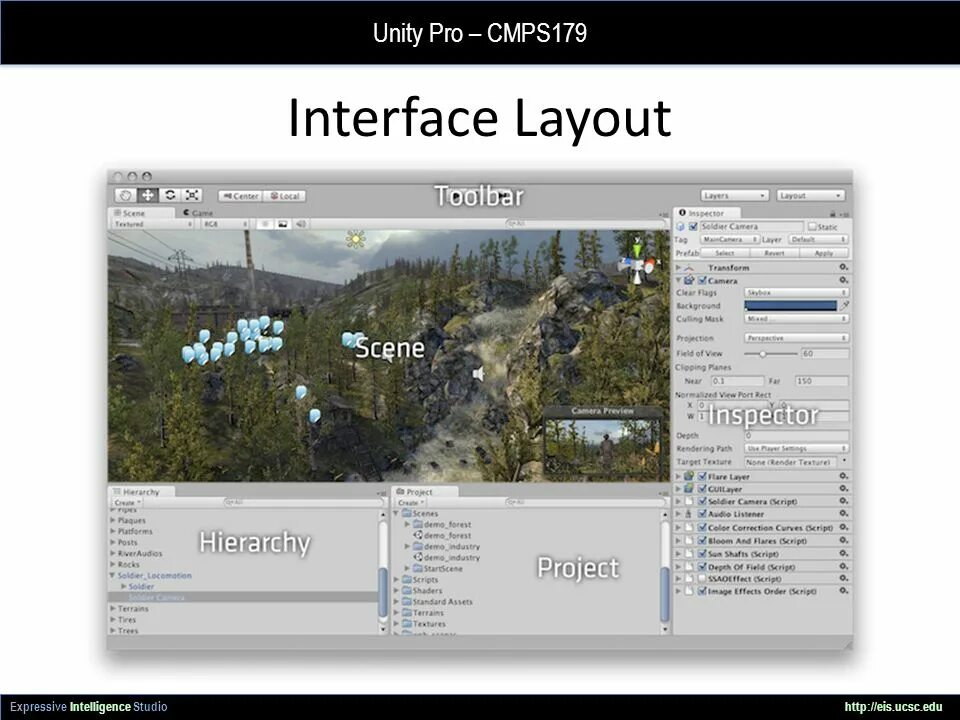Select the Scale tool
This screenshot has width=960, height=720.
pyautogui.click(x=192, y=195)
